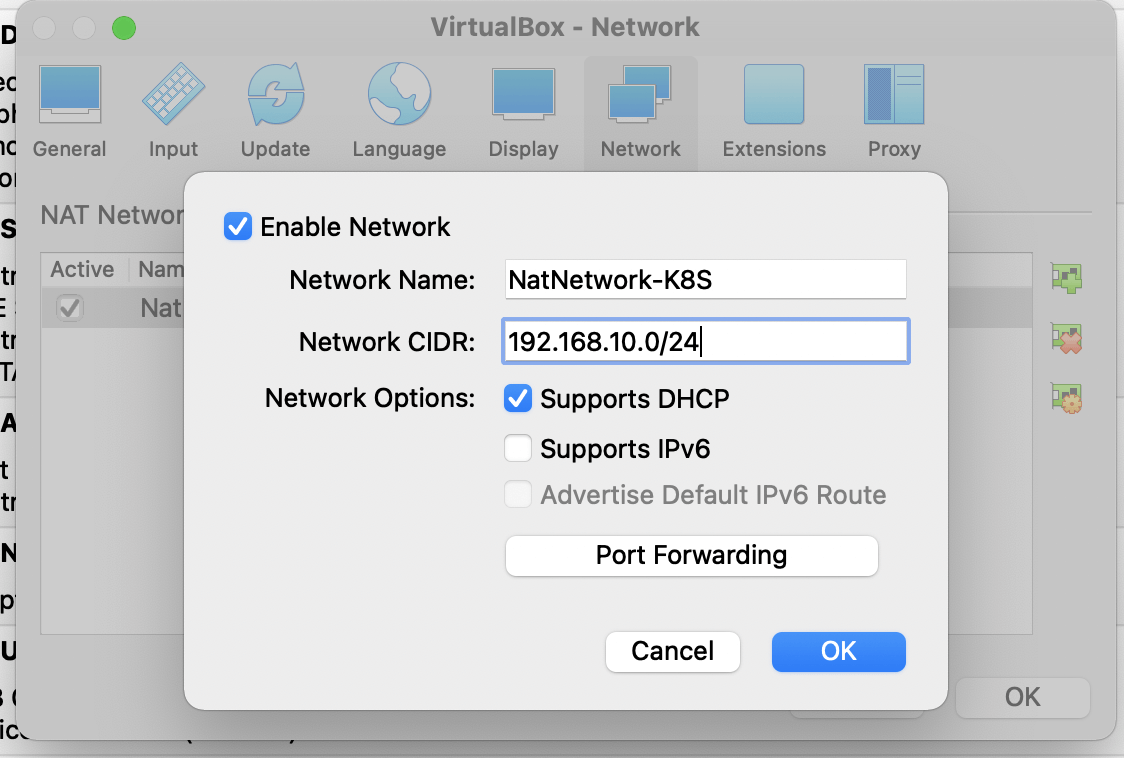Viewport: 1124px width, 758px height.
Task: Click the add new NAT network icon
Action: pos(1067,278)
